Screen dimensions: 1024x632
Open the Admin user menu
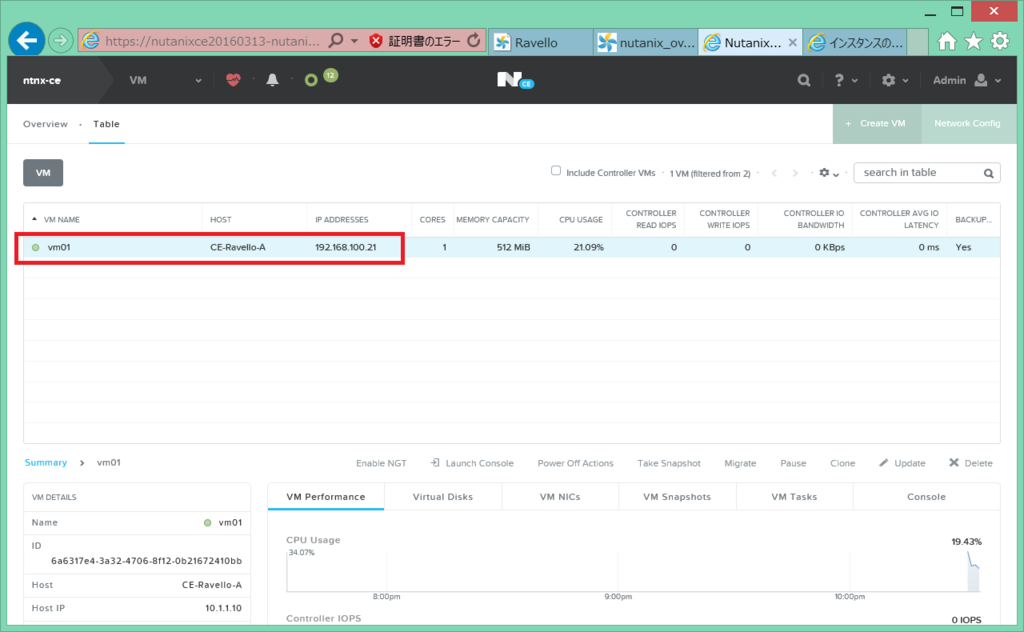coord(967,80)
